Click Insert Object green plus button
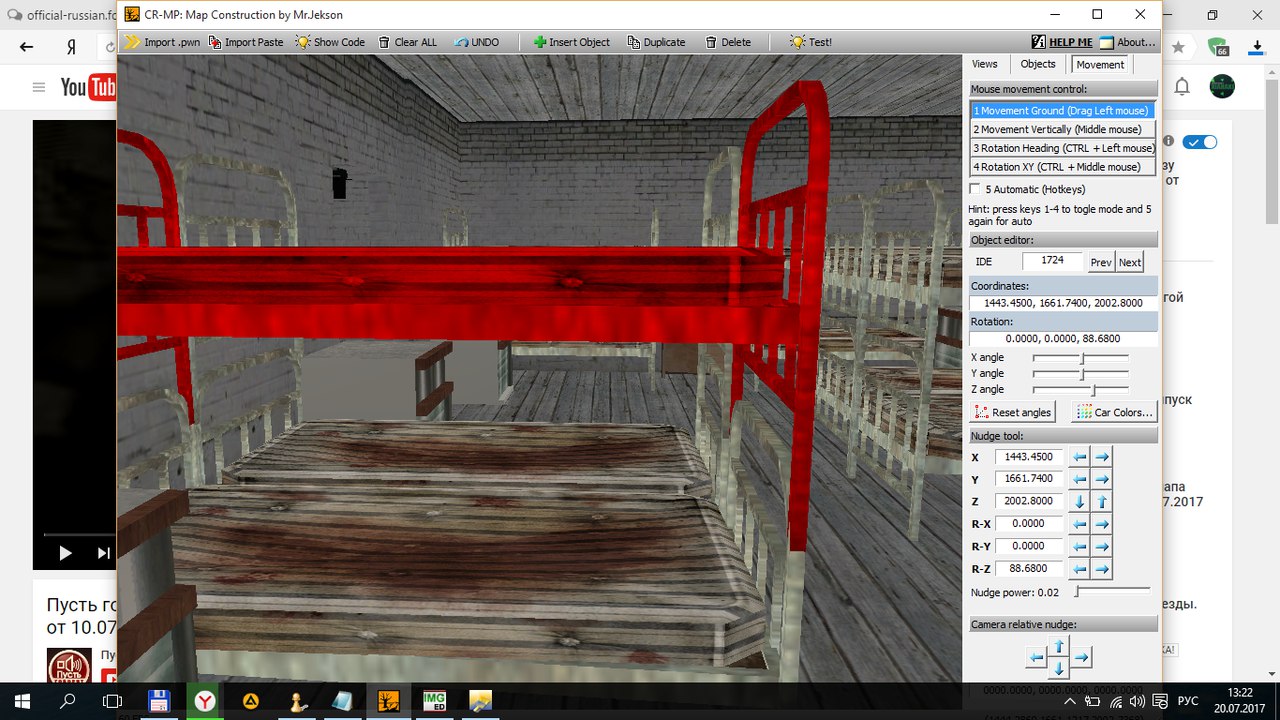The height and width of the screenshot is (720, 1280). [571, 42]
